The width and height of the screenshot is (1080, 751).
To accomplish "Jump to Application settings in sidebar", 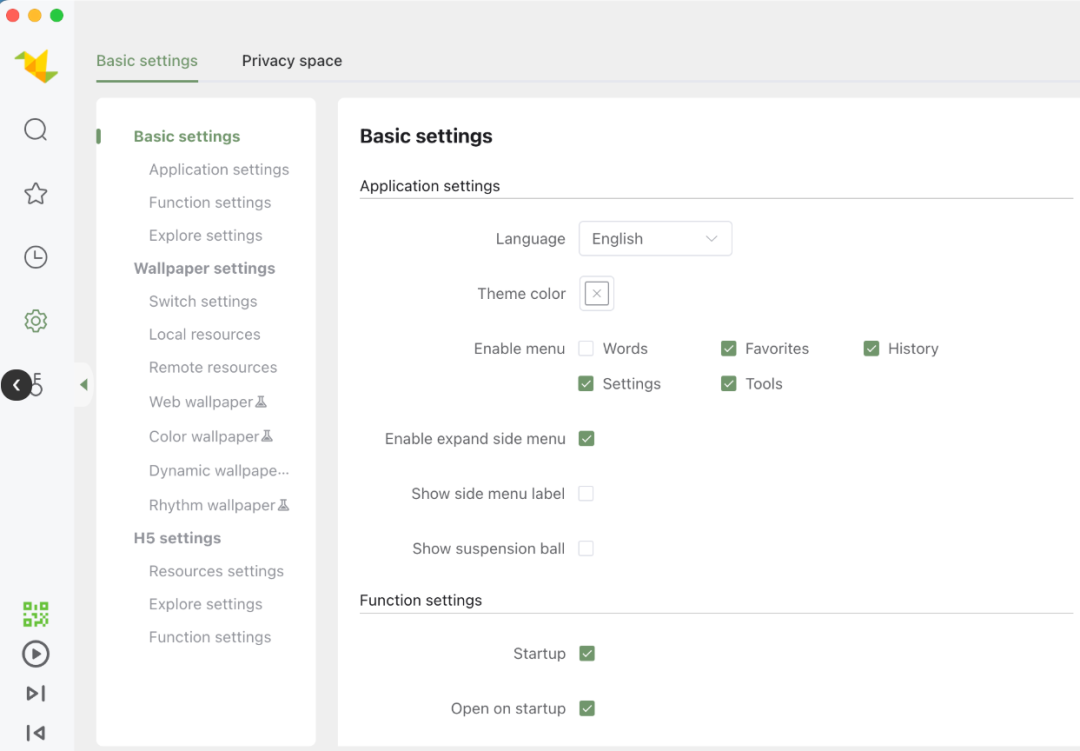I will [219, 169].
